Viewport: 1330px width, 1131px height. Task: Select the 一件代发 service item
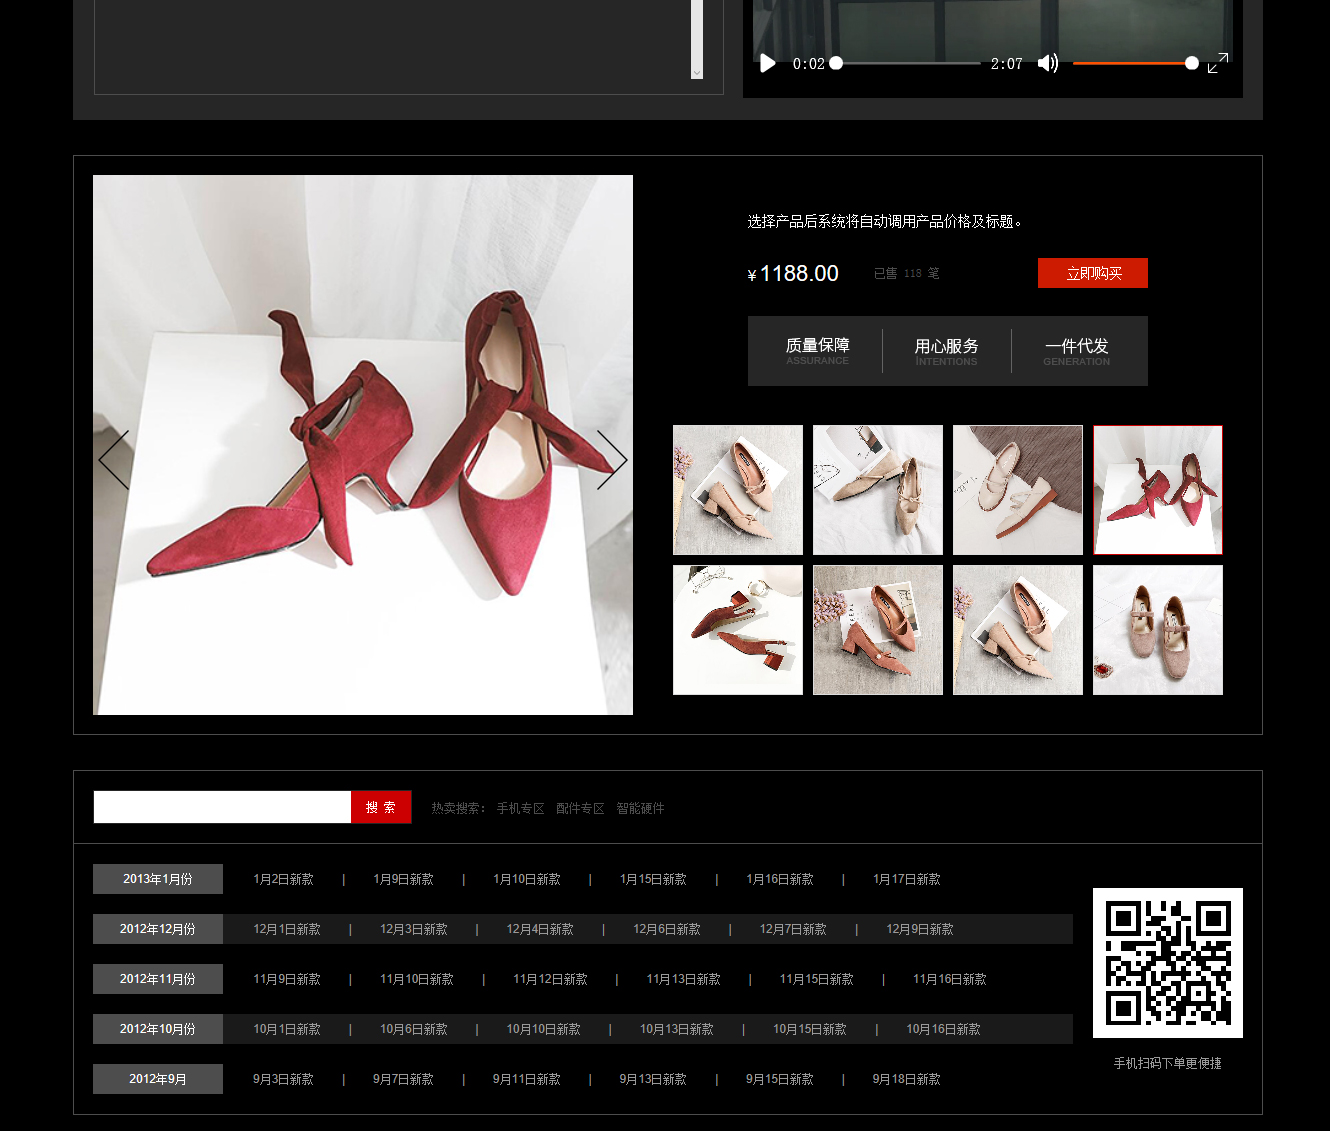pos(1076,351)
